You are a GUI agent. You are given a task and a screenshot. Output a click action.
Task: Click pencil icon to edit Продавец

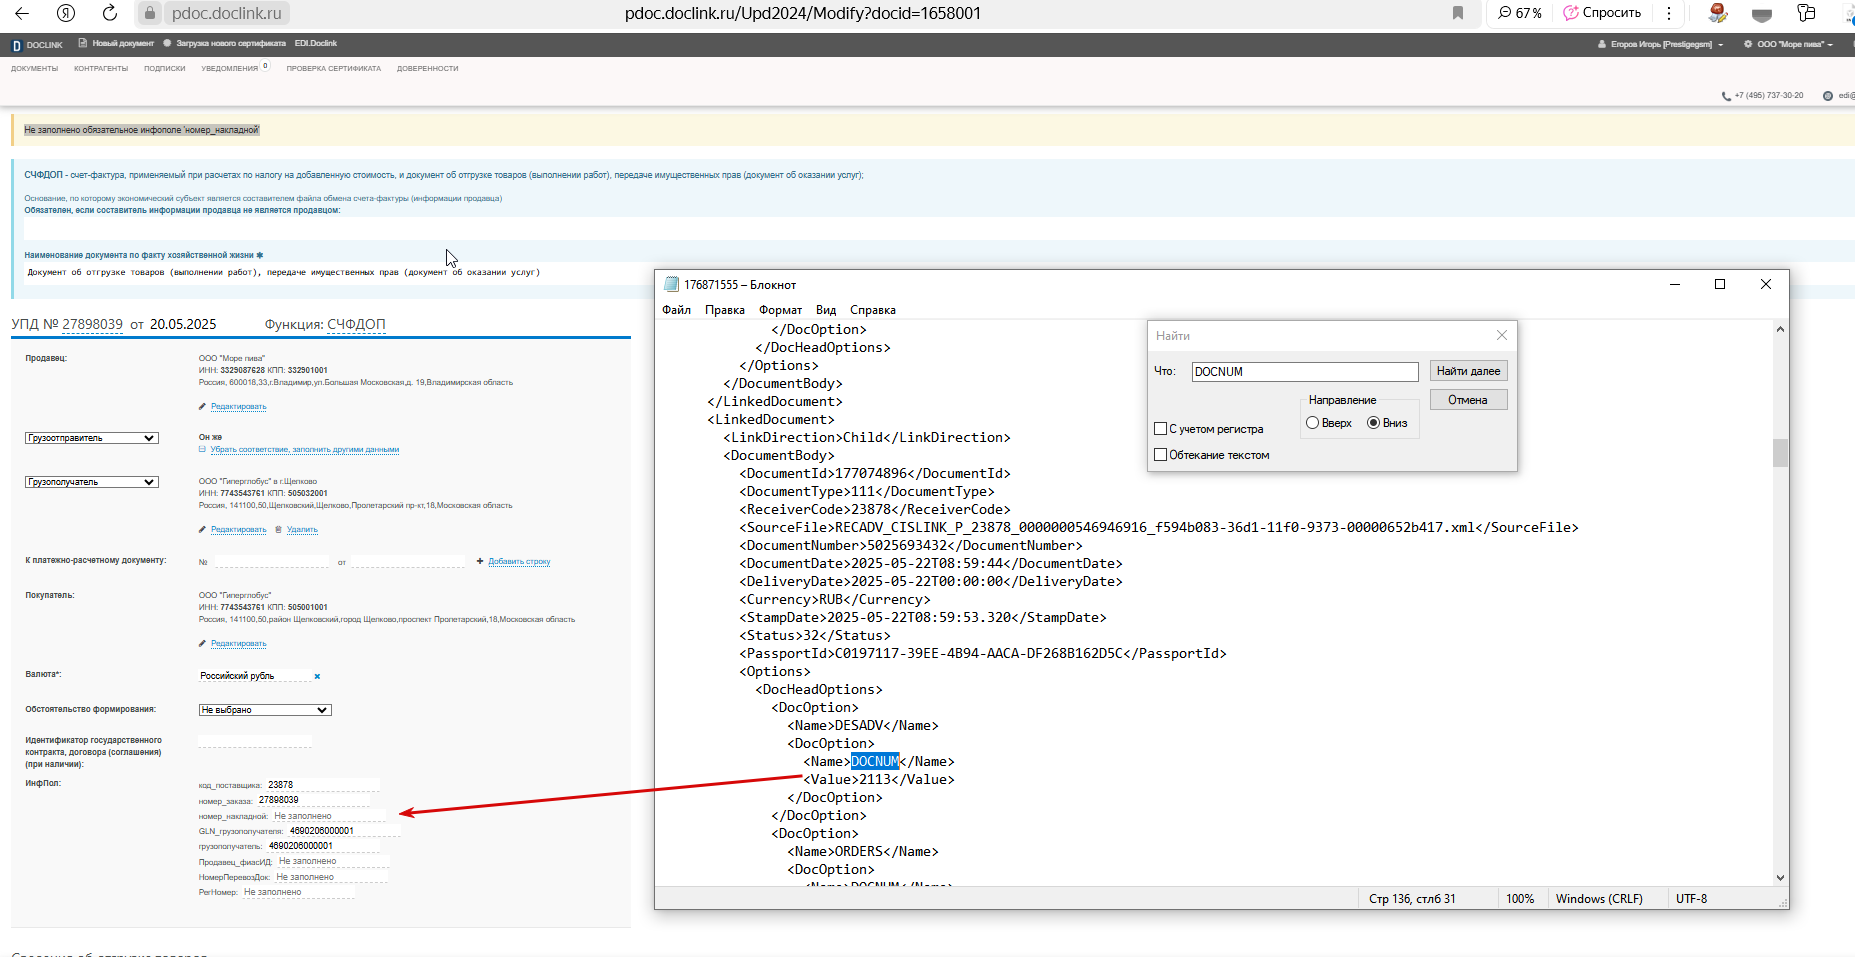pos(202,407)
